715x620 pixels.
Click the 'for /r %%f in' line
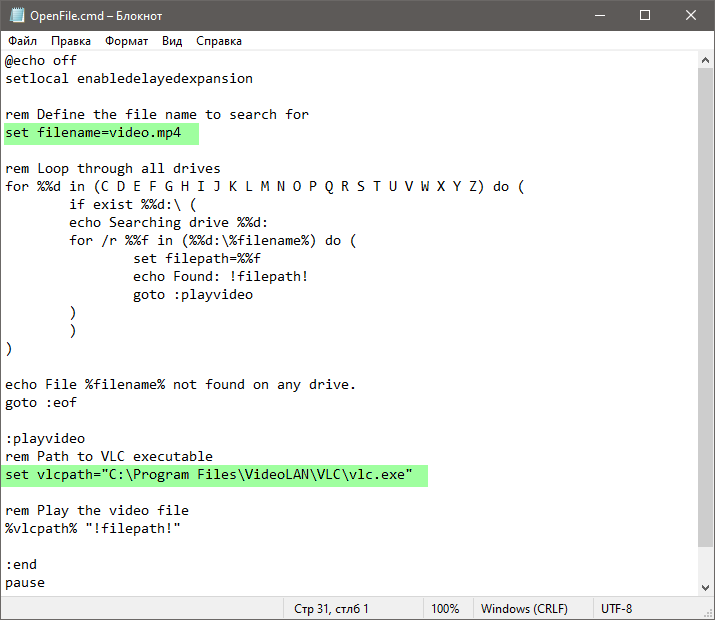coord(212,241)
